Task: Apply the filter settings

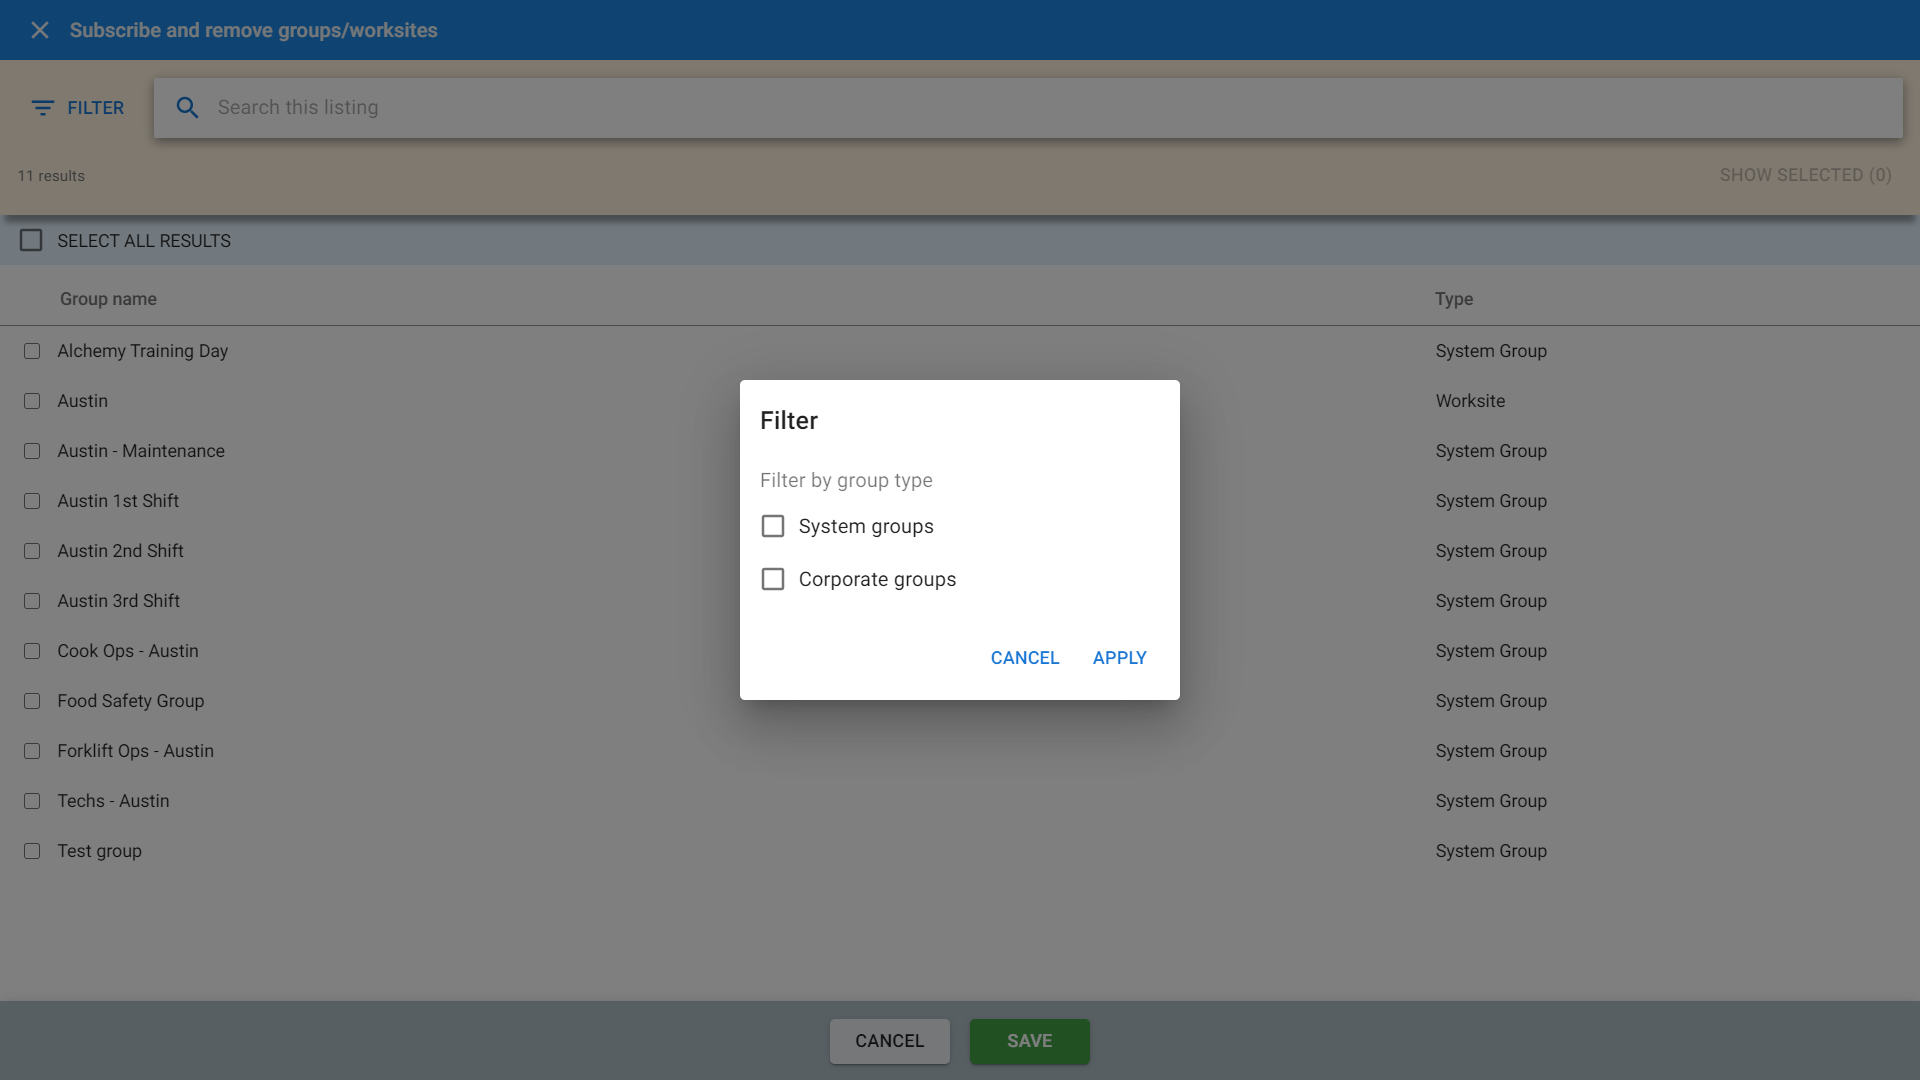Action: 1119,658
